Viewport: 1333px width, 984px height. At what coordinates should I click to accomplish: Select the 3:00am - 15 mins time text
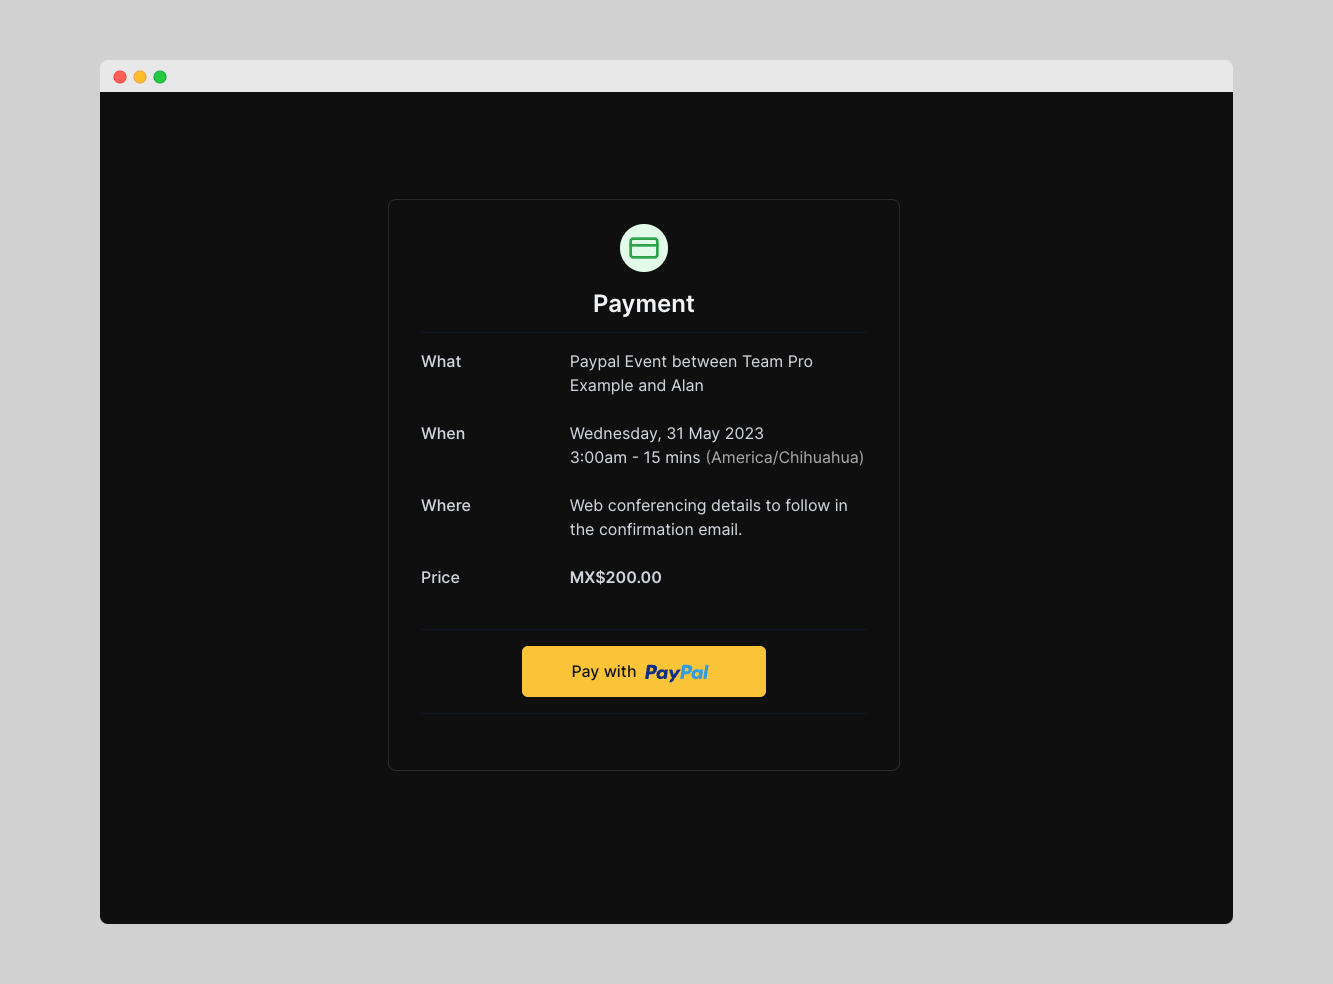click(634, 457)
